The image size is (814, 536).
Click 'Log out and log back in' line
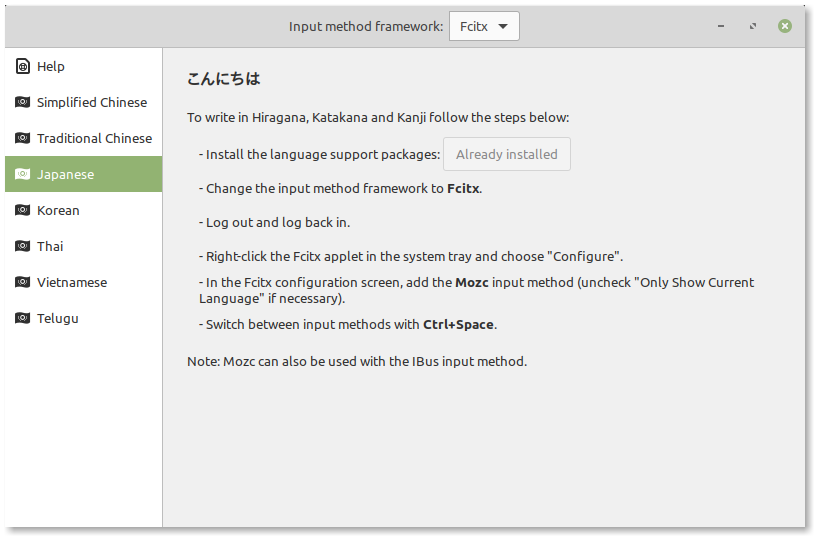click(275, 222)
